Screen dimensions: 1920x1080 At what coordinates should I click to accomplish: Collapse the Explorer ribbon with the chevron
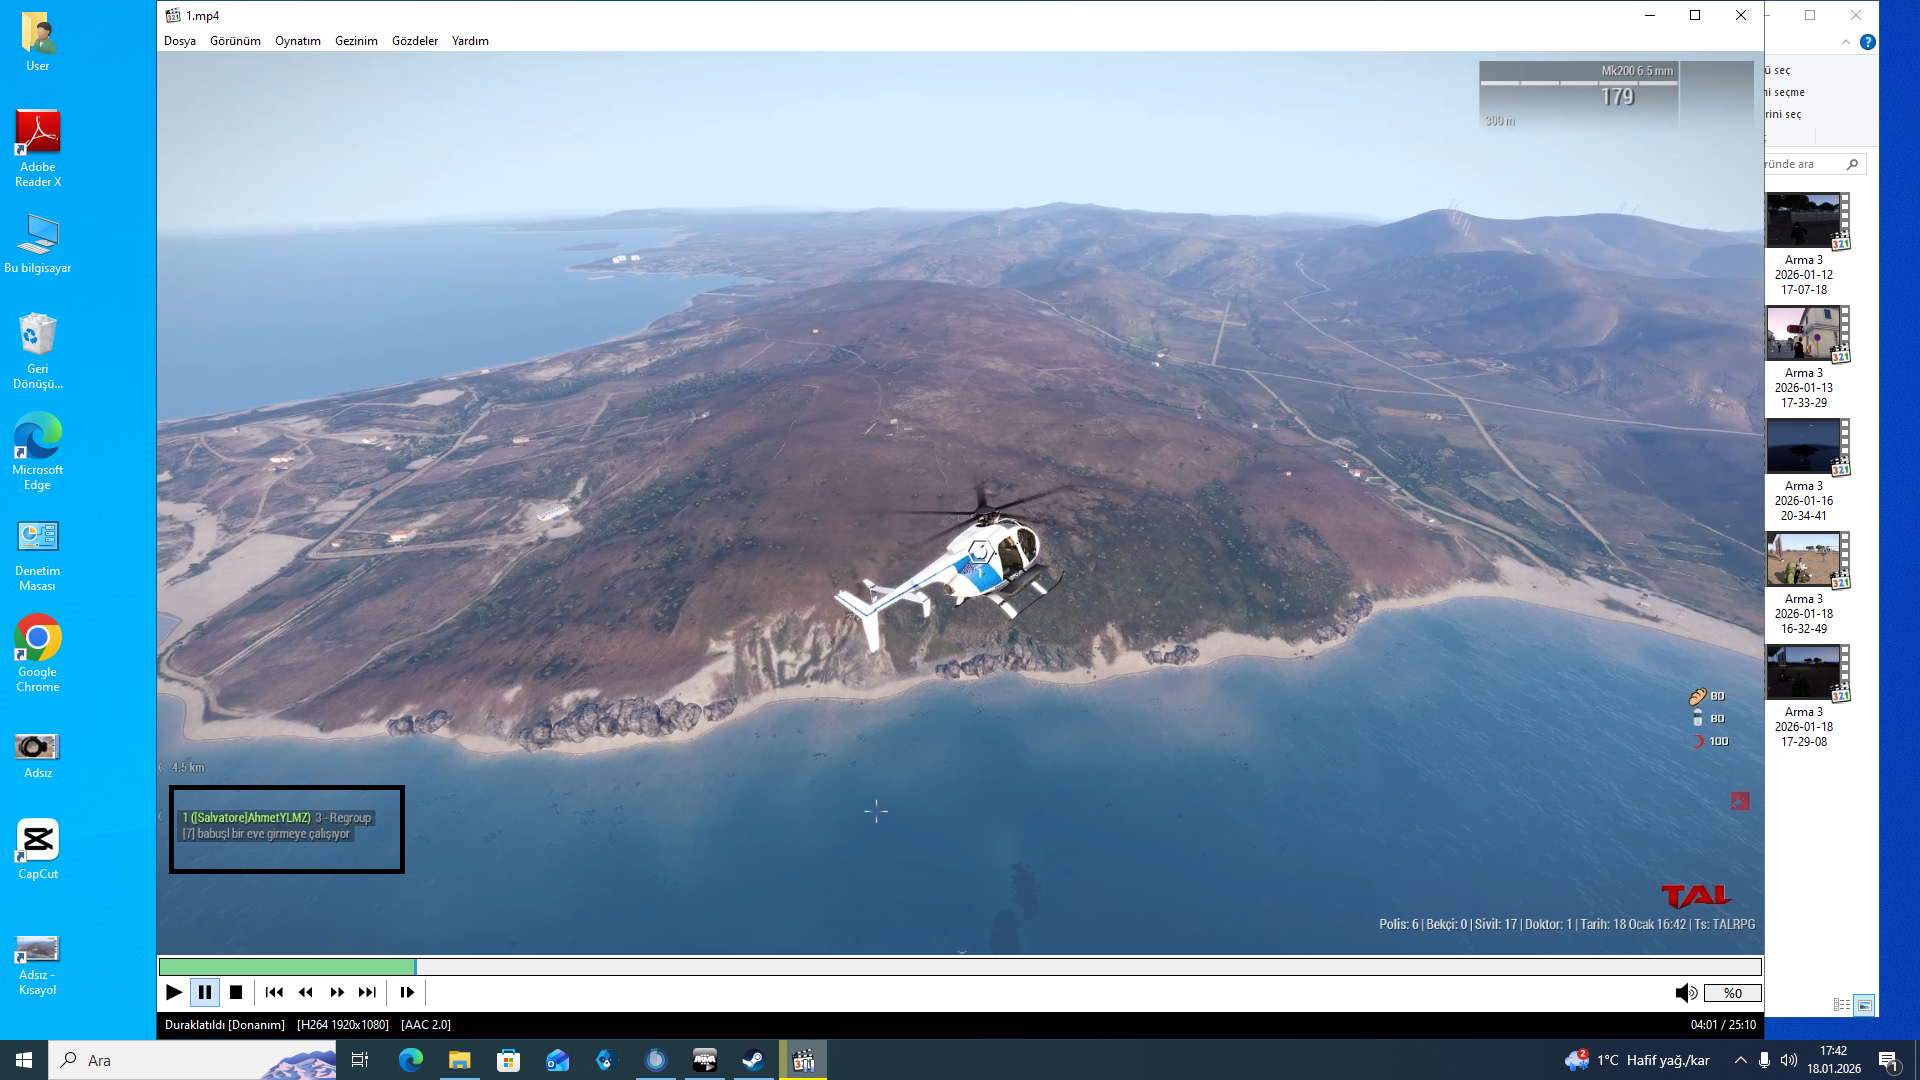[x=1846, y=42]
